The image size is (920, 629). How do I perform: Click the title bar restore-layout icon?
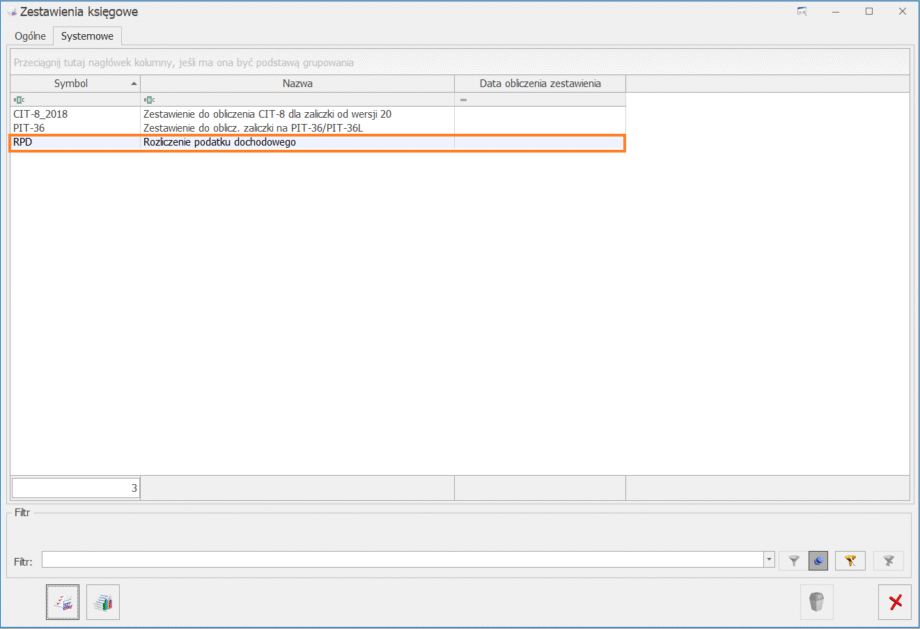coord(802,11)
